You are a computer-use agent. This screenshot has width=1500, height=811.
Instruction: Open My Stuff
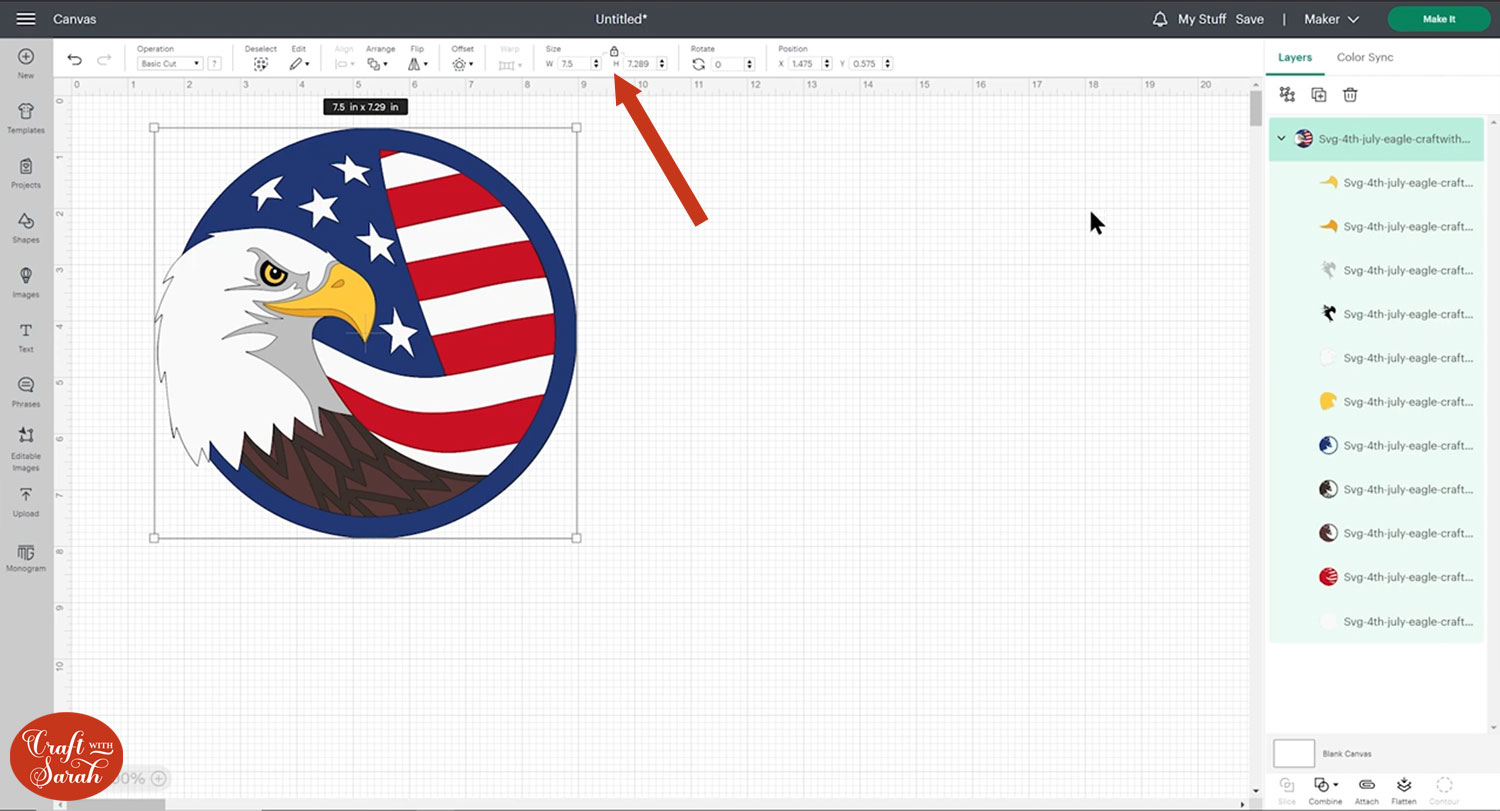pyautogui.click(x=1202, y=19)
